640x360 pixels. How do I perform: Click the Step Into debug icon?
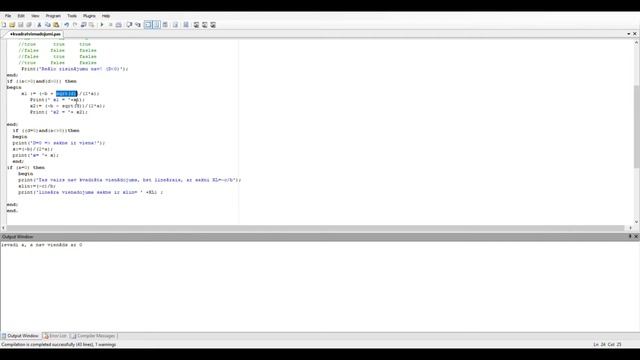(x=138, y=25)
